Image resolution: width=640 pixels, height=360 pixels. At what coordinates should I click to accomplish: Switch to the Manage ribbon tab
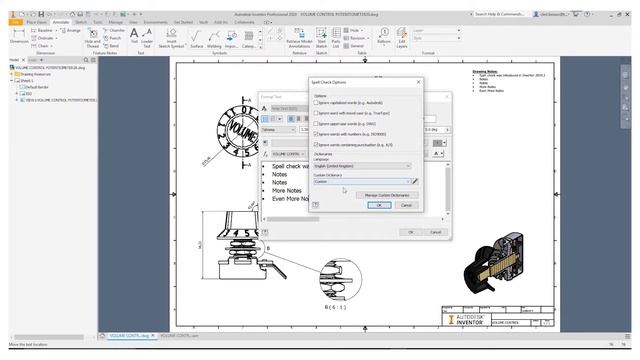[116, 22]
